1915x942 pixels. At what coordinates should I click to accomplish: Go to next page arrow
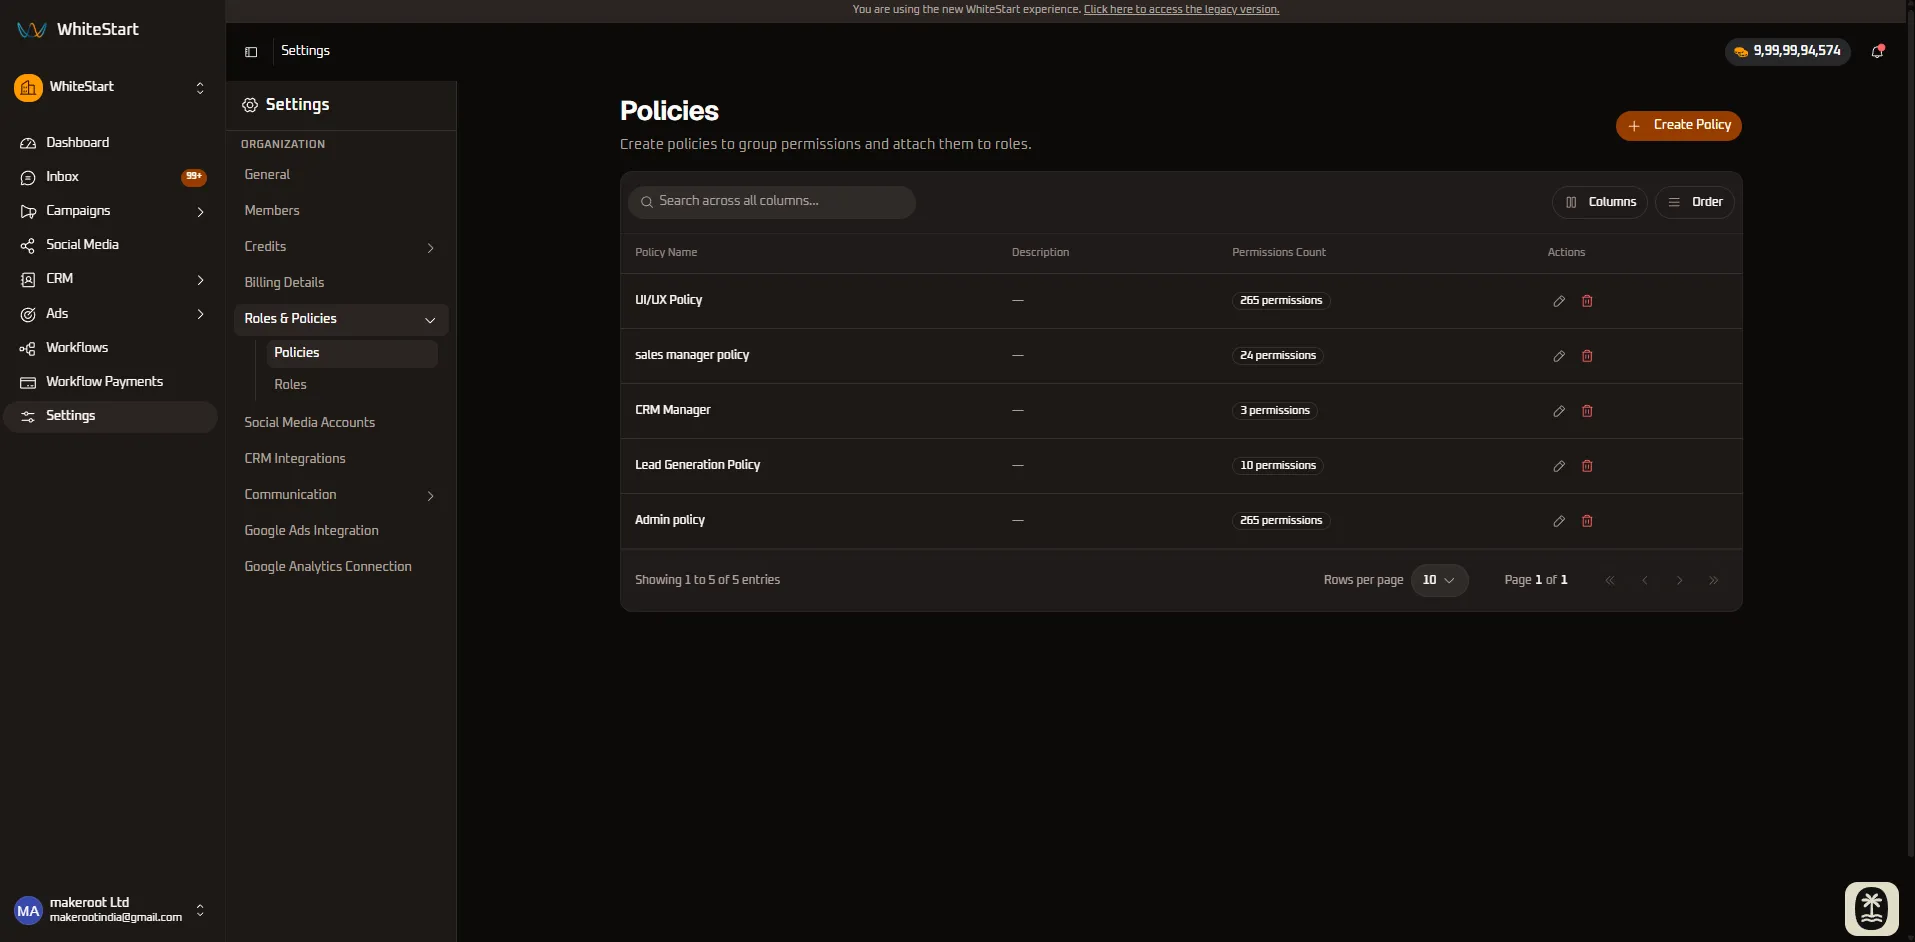[1679, 580]
